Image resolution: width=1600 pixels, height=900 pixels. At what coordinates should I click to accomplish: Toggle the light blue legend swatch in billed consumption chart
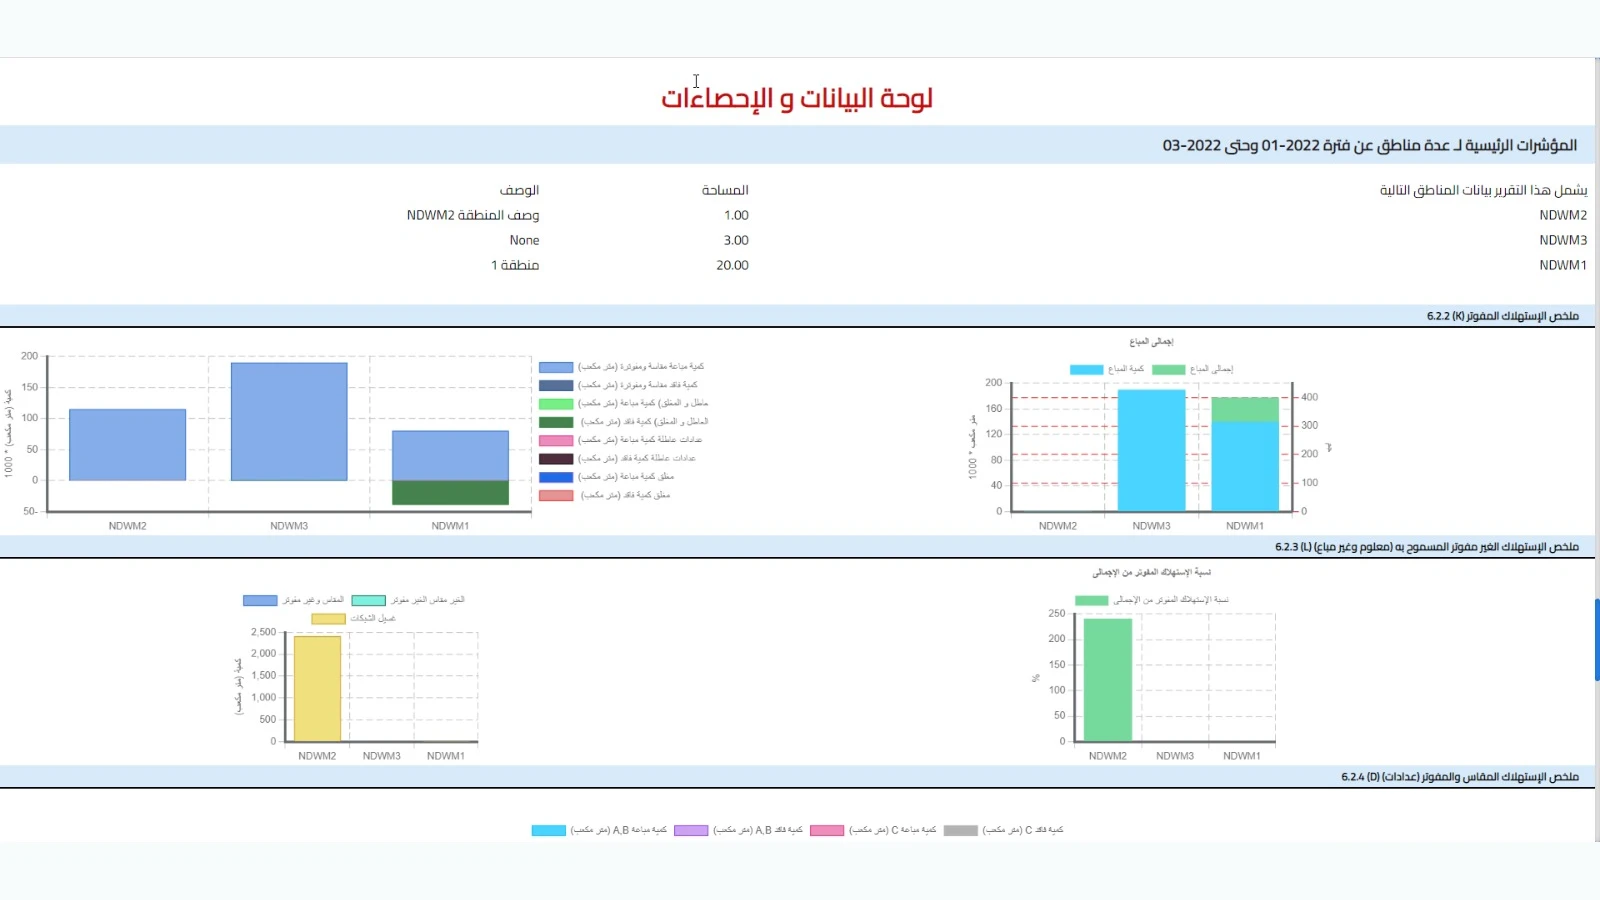(556, 367)
